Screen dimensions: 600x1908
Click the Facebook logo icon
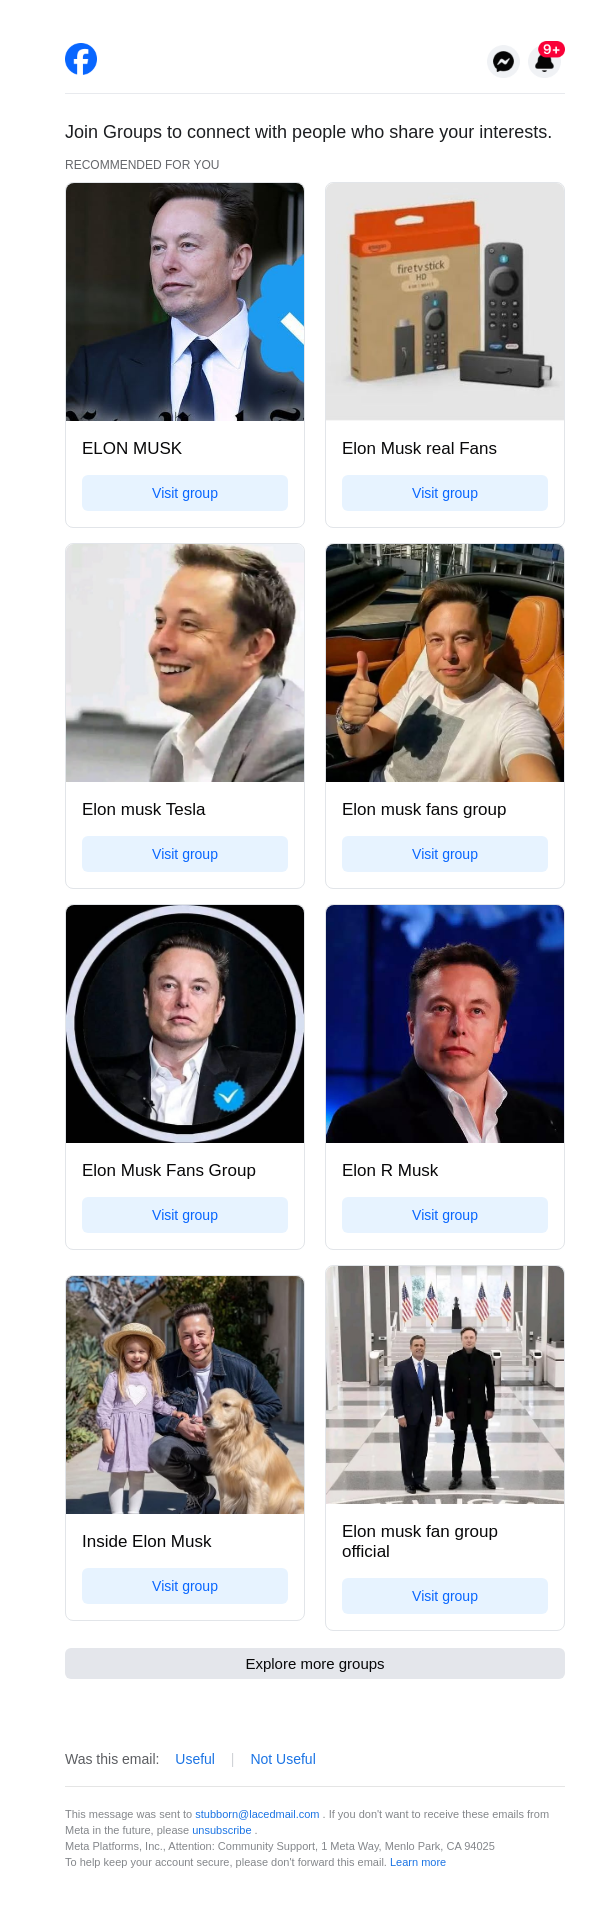pyautogui.click(x=81, y=59)
